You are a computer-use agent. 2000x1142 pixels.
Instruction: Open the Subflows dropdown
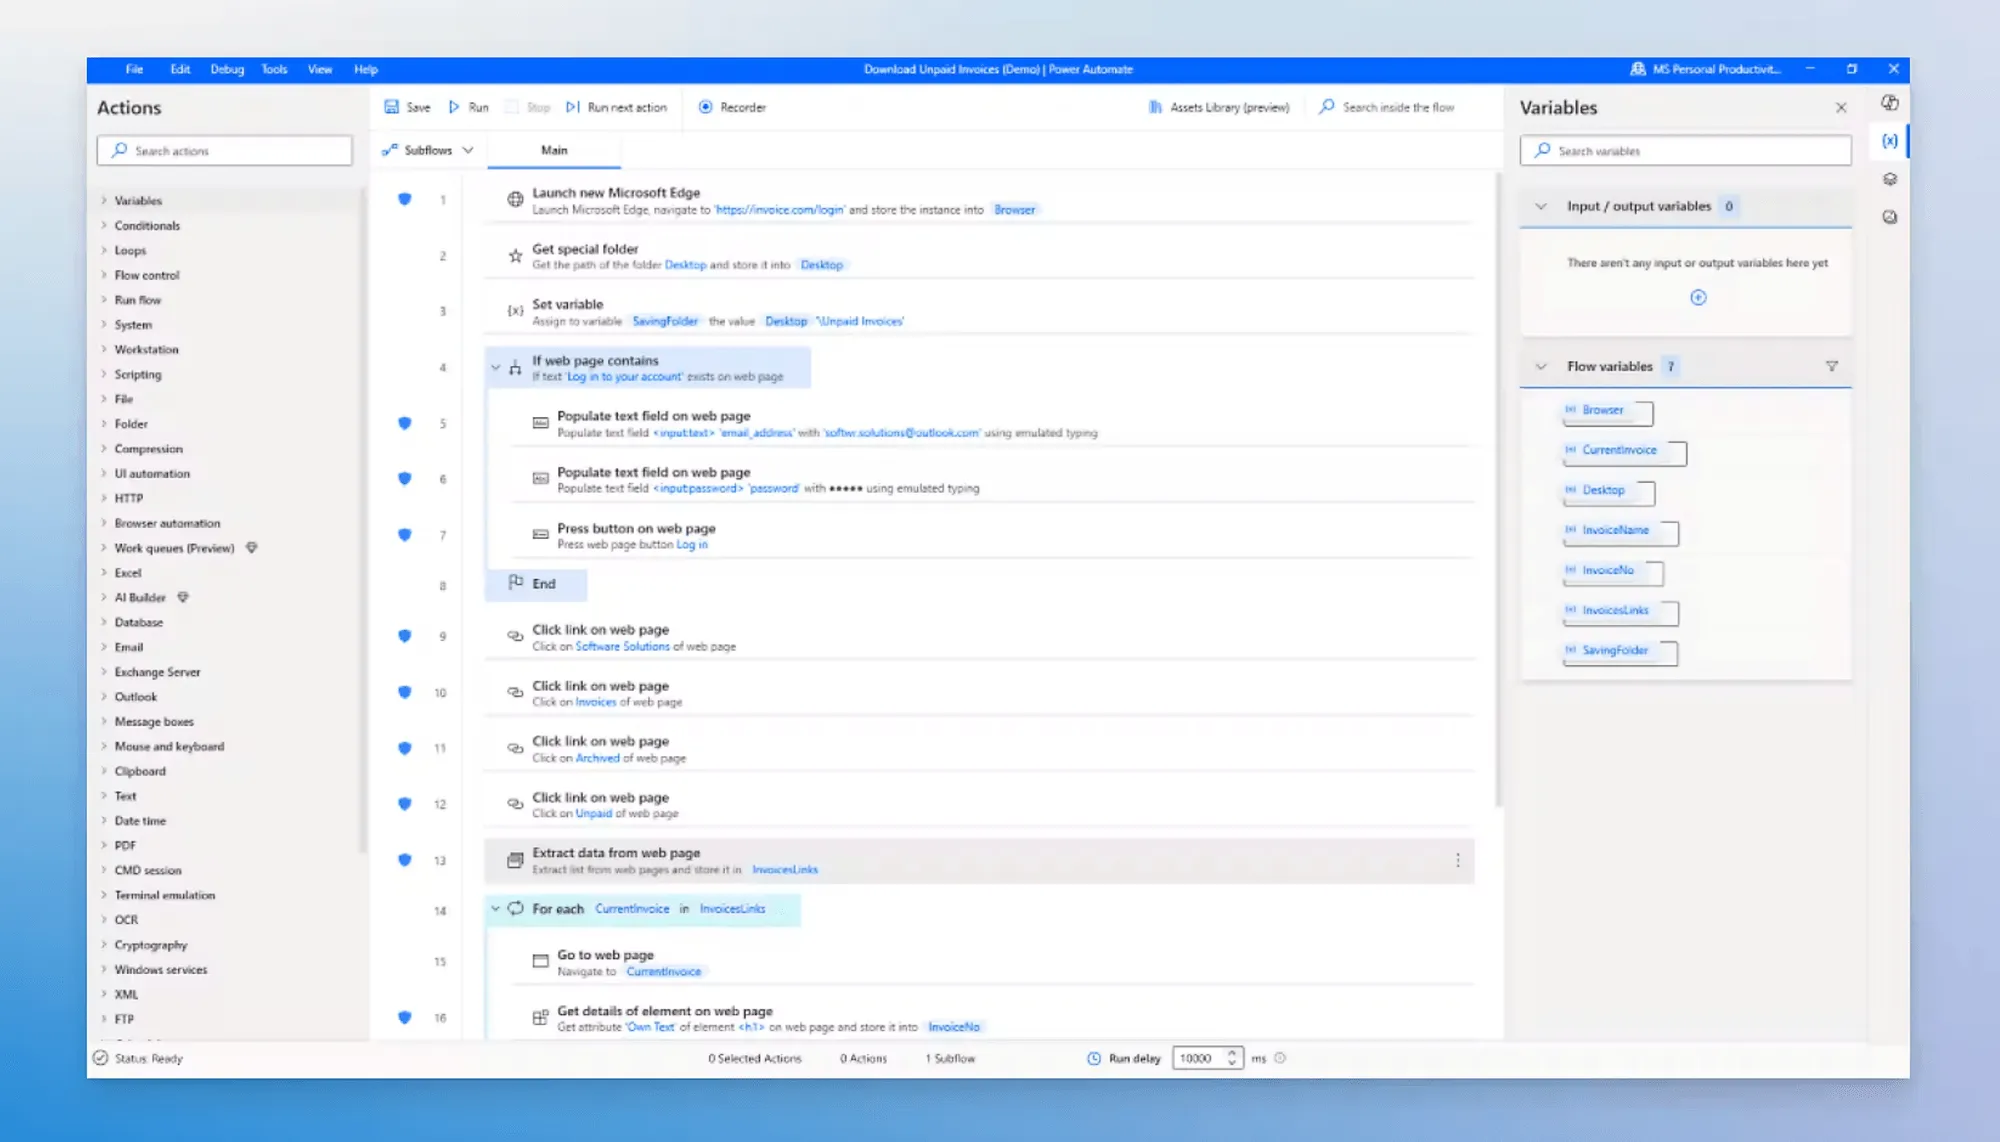[428, 150]
